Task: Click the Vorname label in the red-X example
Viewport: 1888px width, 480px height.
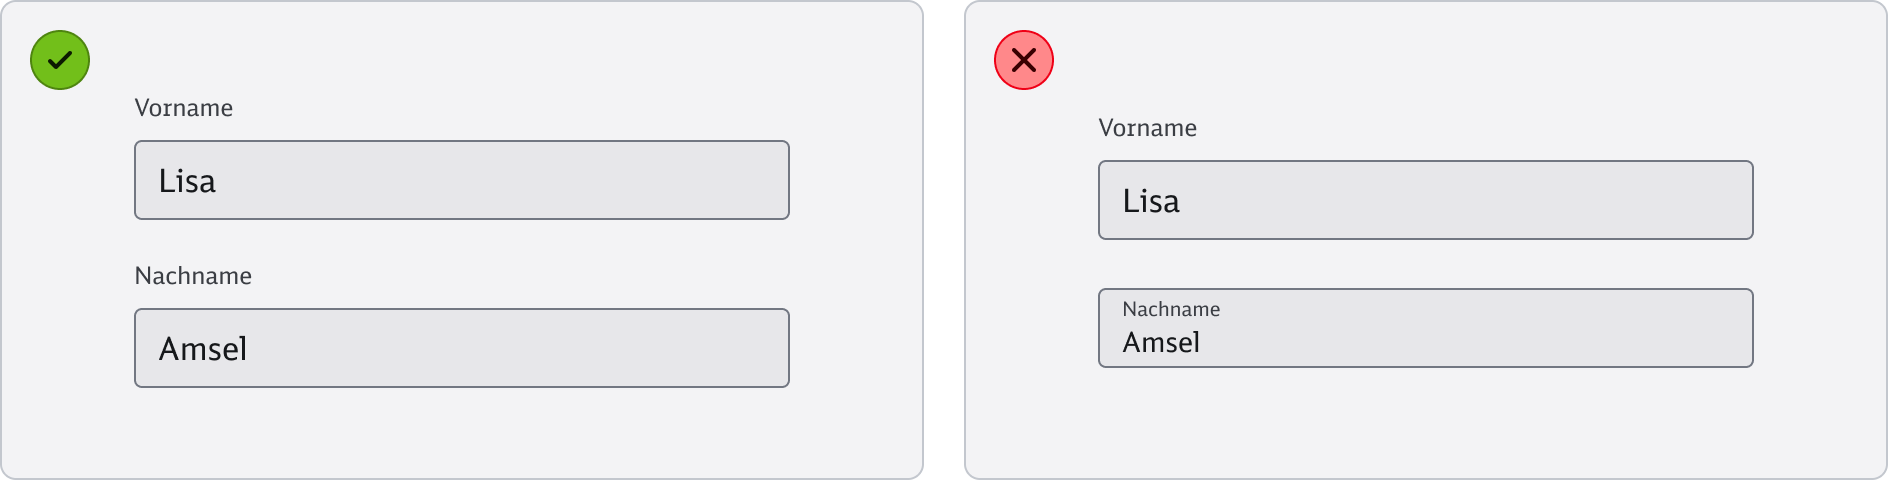Action: click(1147, 128)
